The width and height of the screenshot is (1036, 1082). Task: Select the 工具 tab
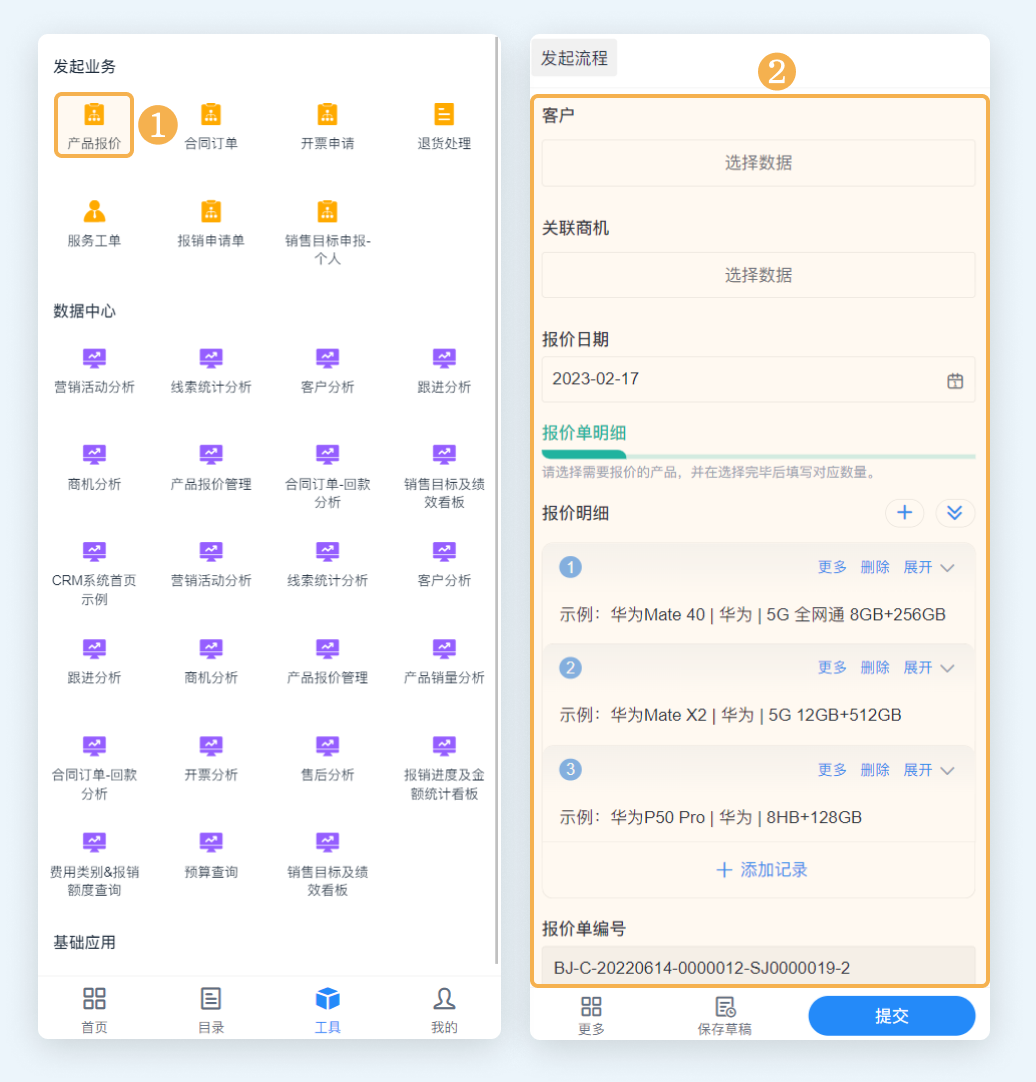327,1010
